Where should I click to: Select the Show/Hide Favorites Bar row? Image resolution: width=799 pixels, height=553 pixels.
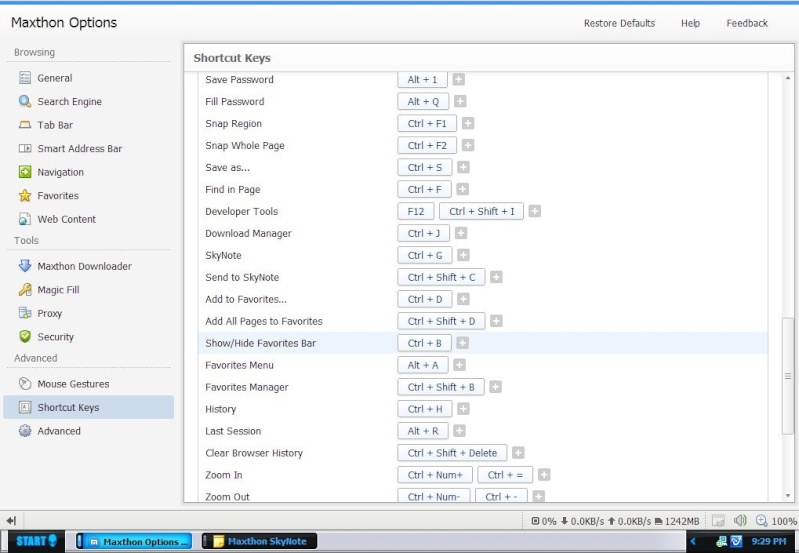tap(482, 343)
